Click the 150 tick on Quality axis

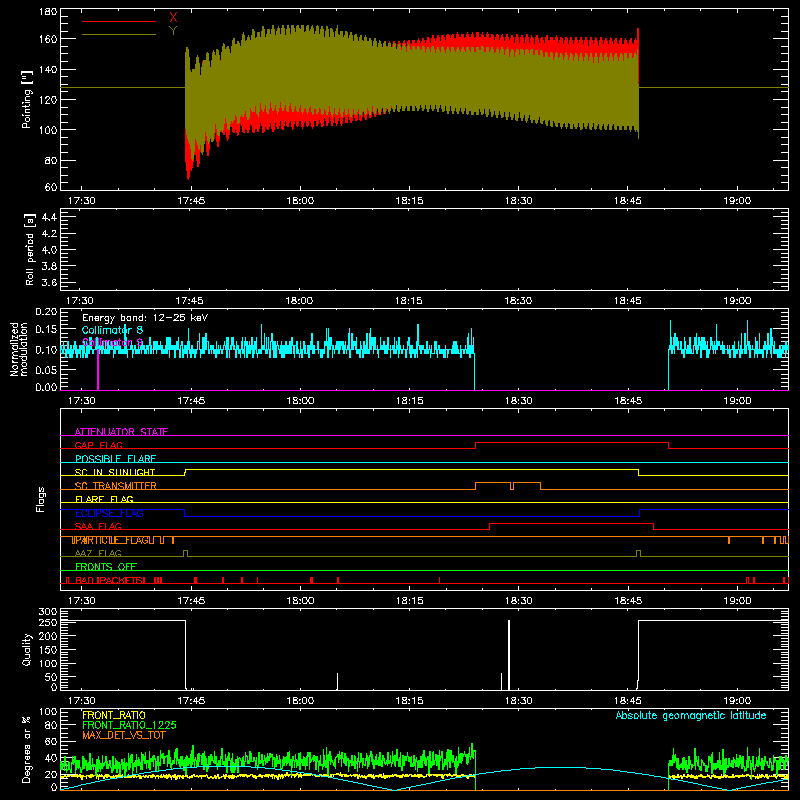coord(48,649)
